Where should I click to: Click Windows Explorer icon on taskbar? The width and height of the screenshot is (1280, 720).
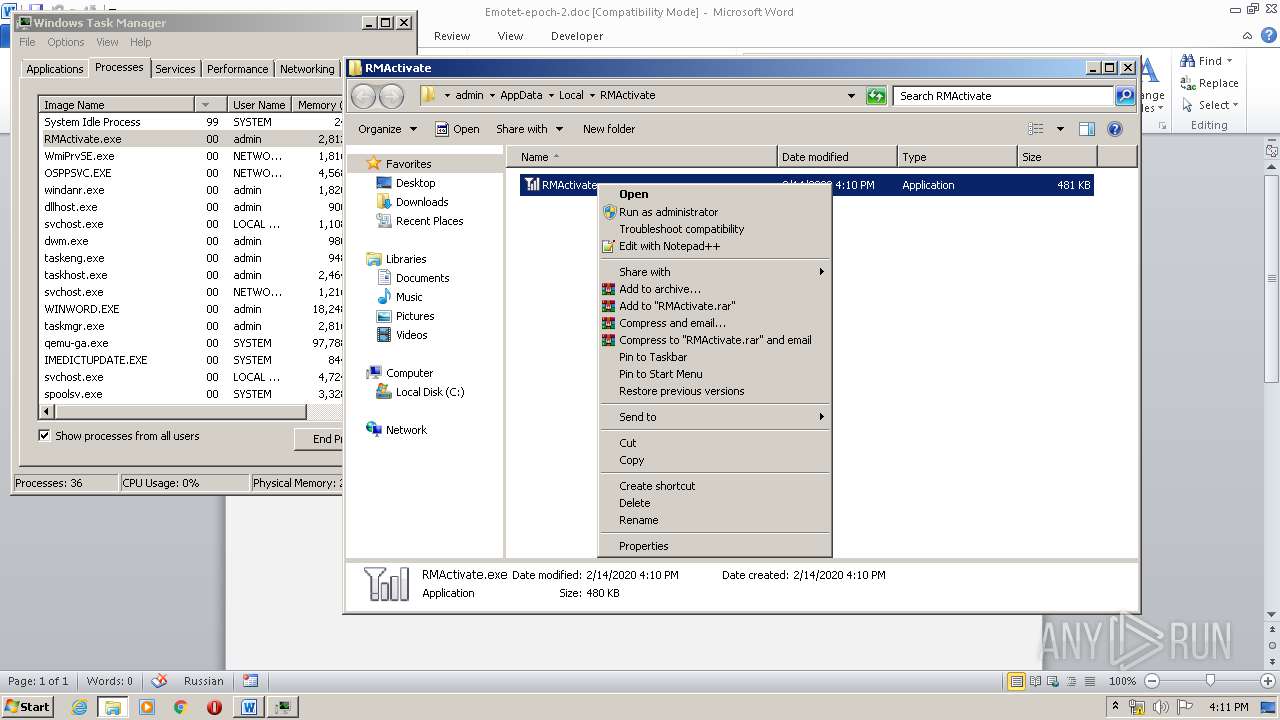[113, 707]
